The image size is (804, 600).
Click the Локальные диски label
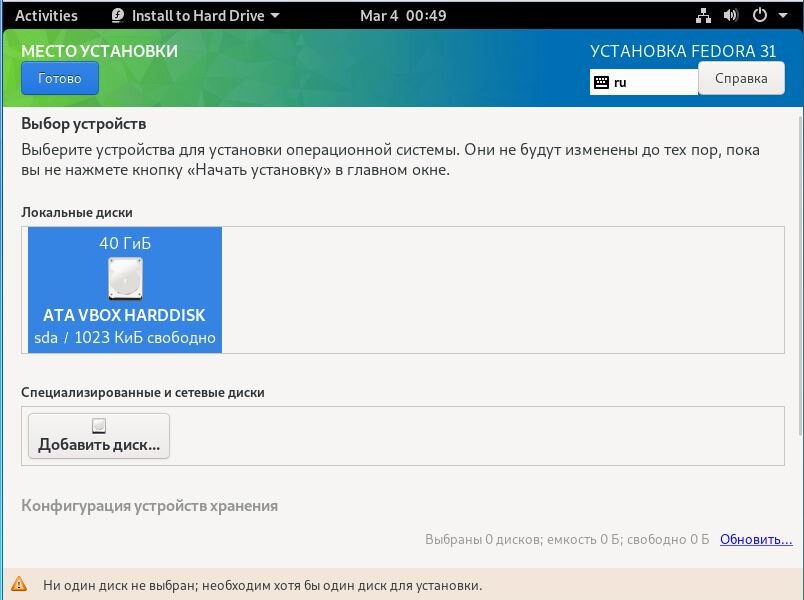coord(77,212)
